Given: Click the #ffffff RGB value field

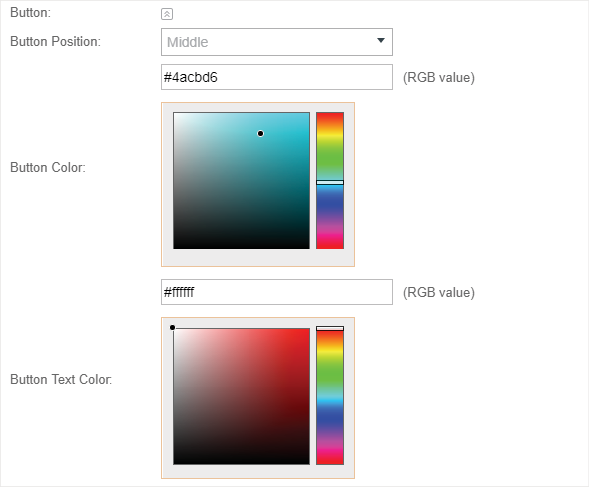Looking at the screenshot, I should (x=277, y=292).
